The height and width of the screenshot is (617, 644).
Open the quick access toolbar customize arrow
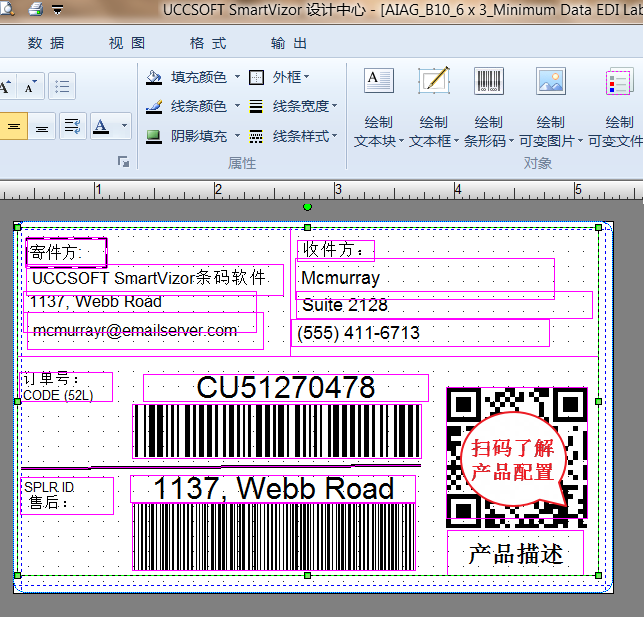point(58,9)
